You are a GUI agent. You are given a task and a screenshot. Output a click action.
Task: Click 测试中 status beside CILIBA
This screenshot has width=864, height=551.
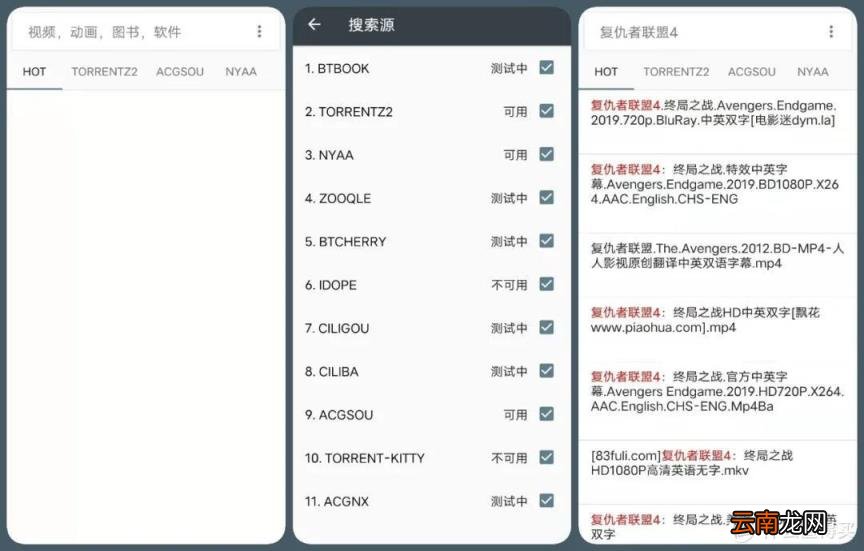coord(509,371)
